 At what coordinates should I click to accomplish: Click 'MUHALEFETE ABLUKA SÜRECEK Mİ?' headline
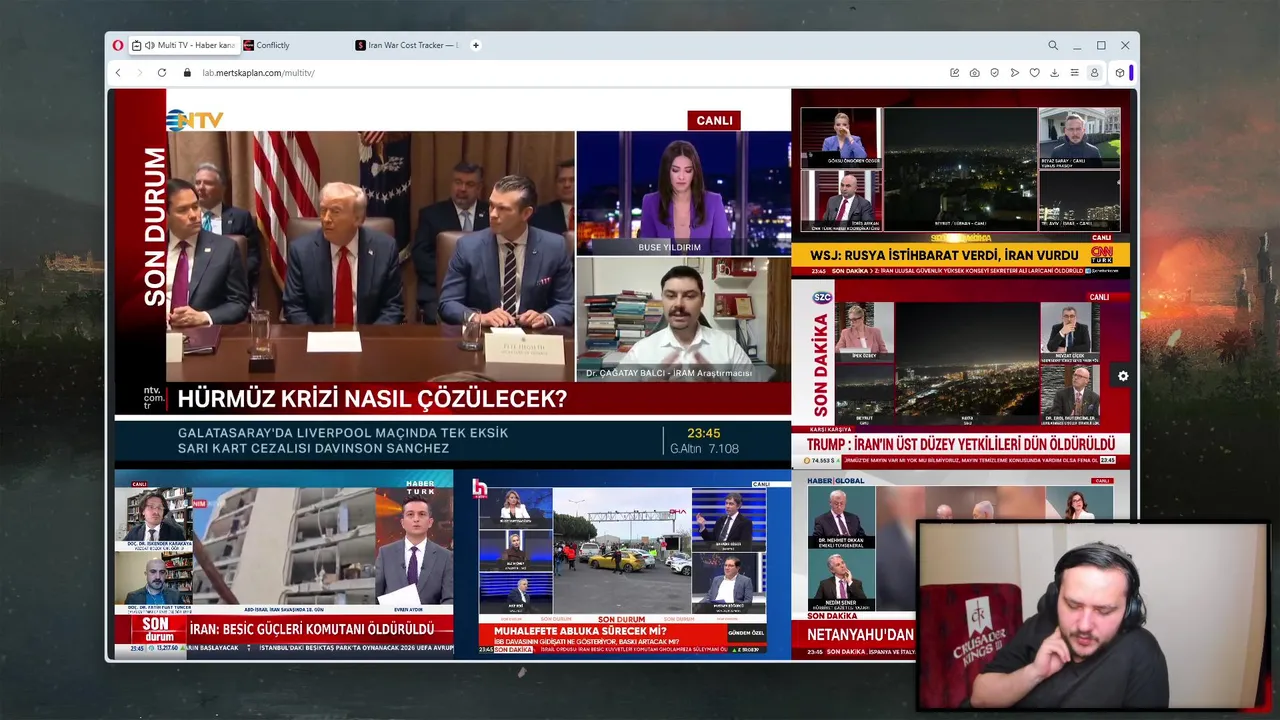(x=580, y=631)
